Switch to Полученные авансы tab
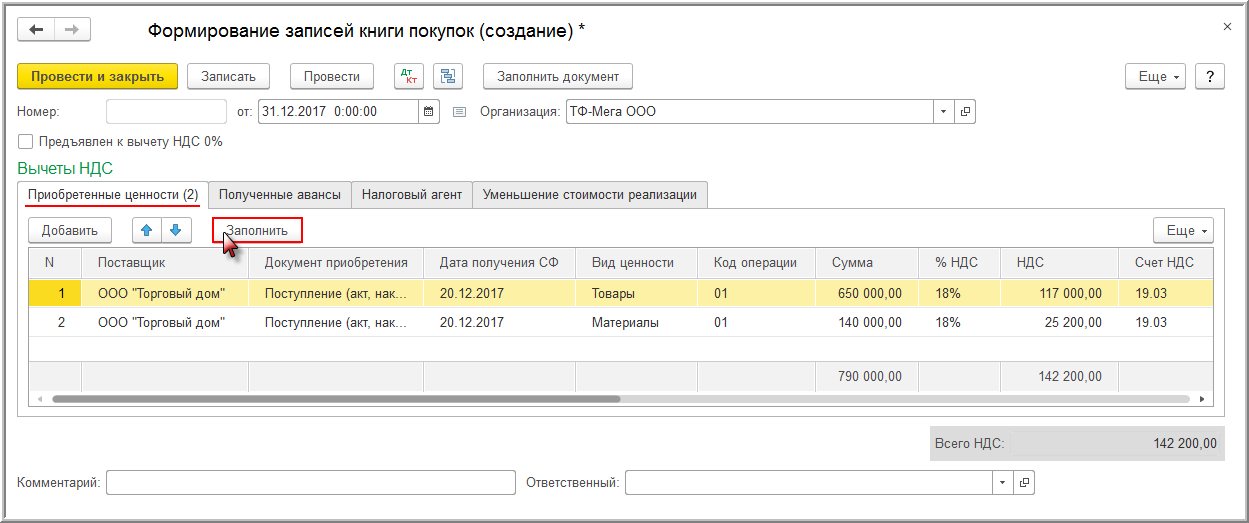Viewport: 1249px width, 523px height. tap(280, 194)
